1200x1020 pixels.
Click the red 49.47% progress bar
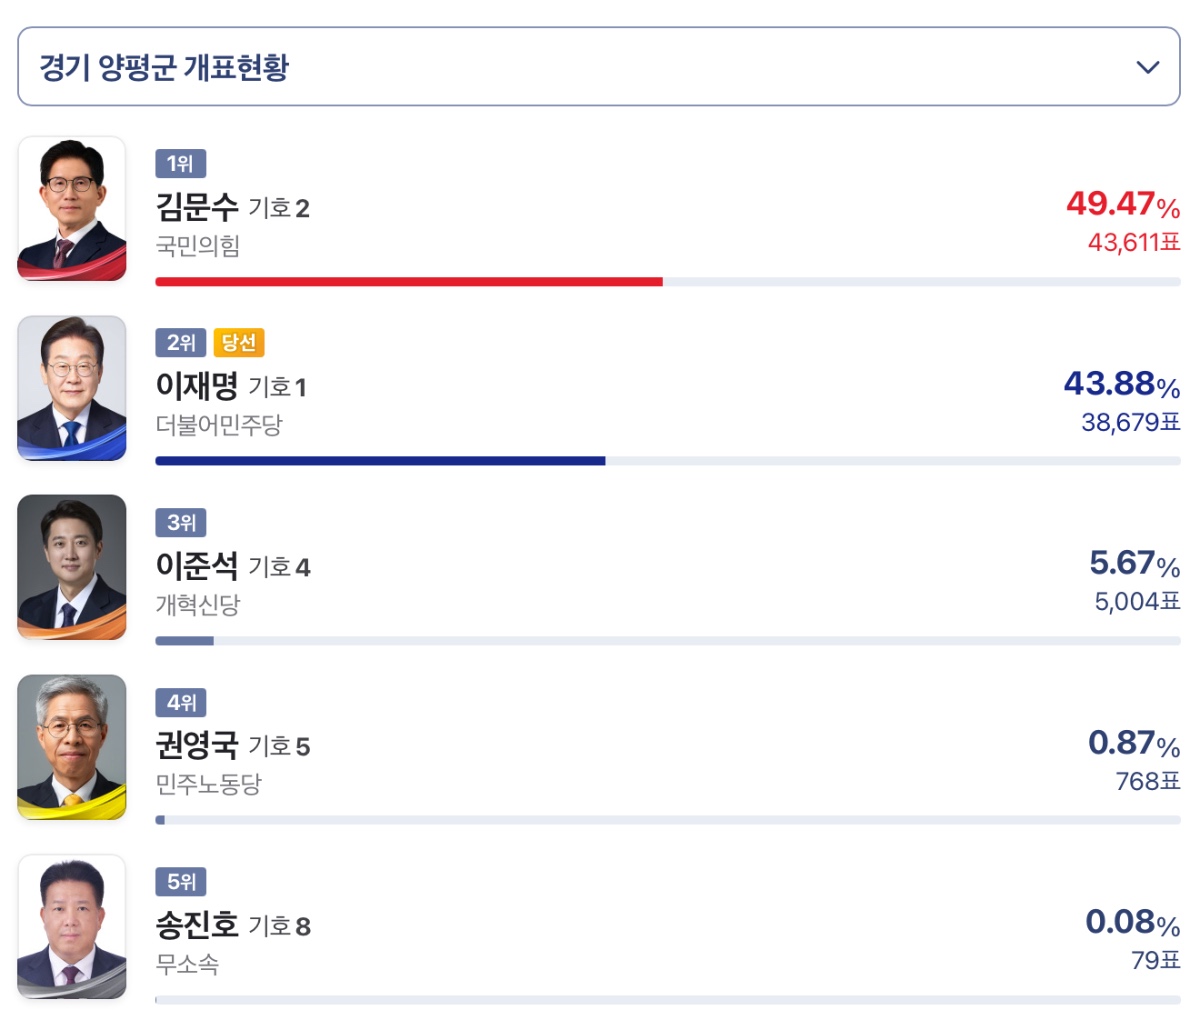(x=408, y=282)
